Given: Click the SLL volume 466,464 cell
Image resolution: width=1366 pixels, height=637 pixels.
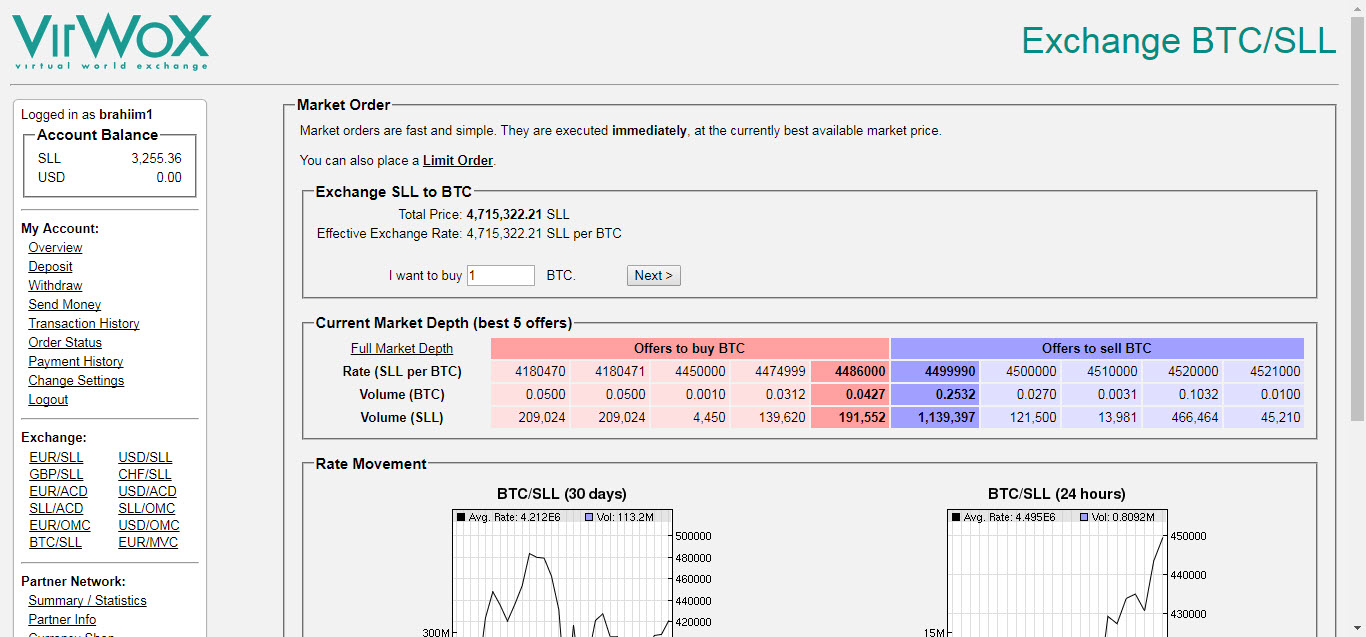Looking at the screenshot, I should (x=1183, y=418).
